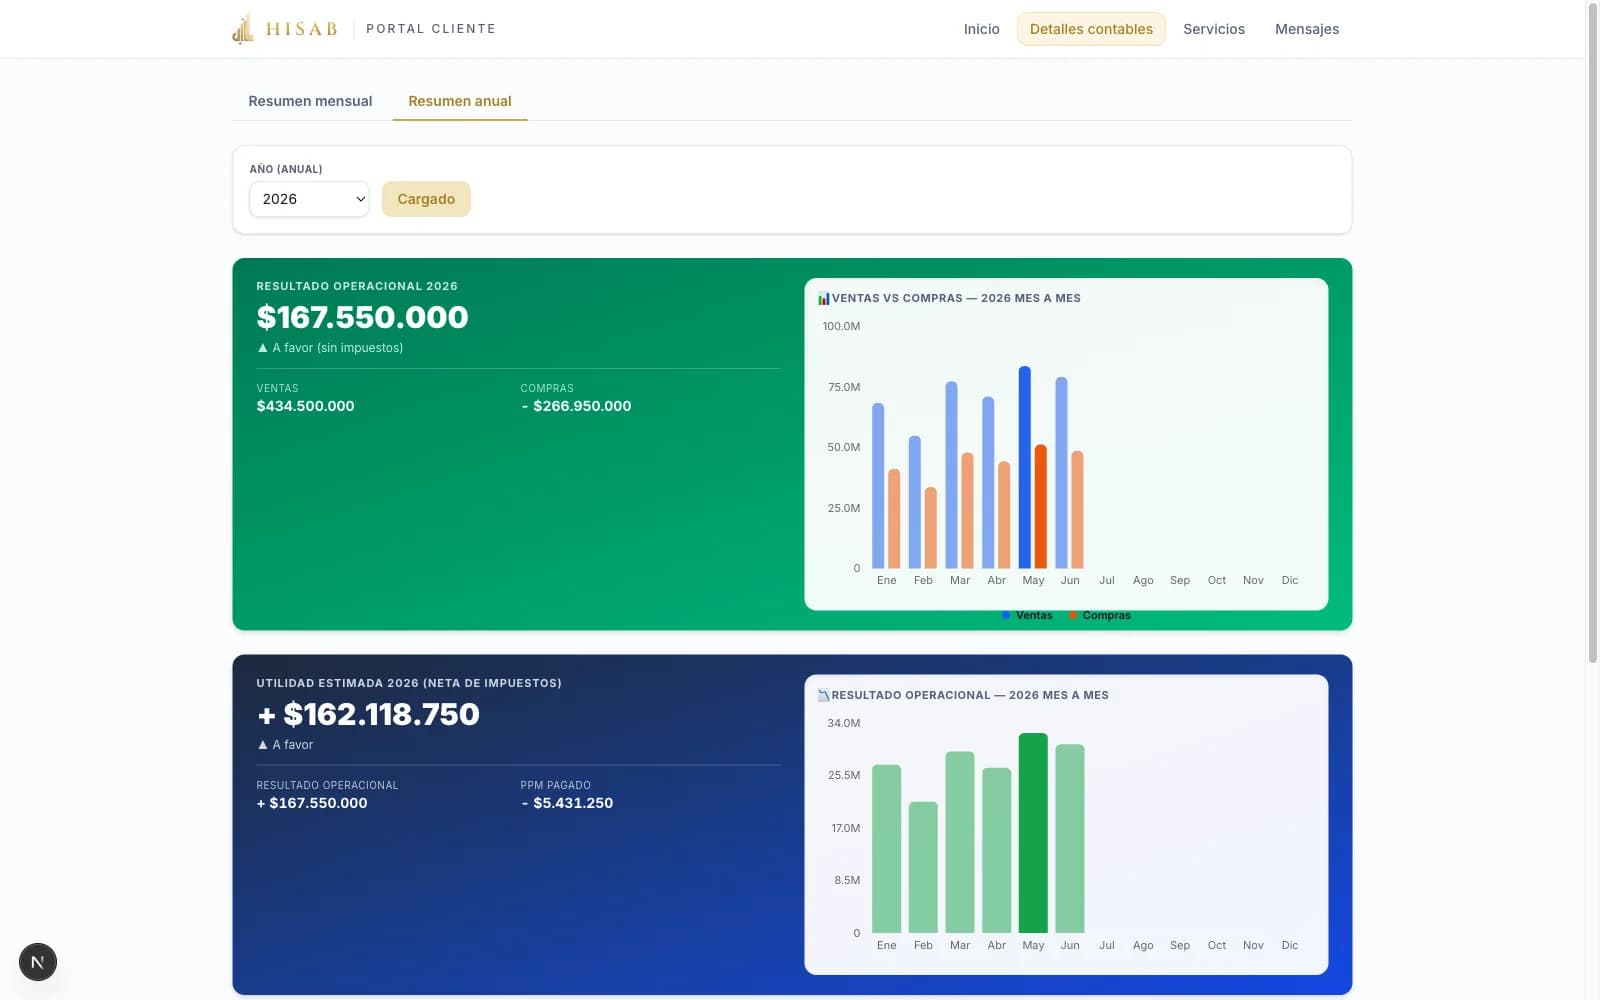Click the dark blue May Ventas bar

(1025, 467)
